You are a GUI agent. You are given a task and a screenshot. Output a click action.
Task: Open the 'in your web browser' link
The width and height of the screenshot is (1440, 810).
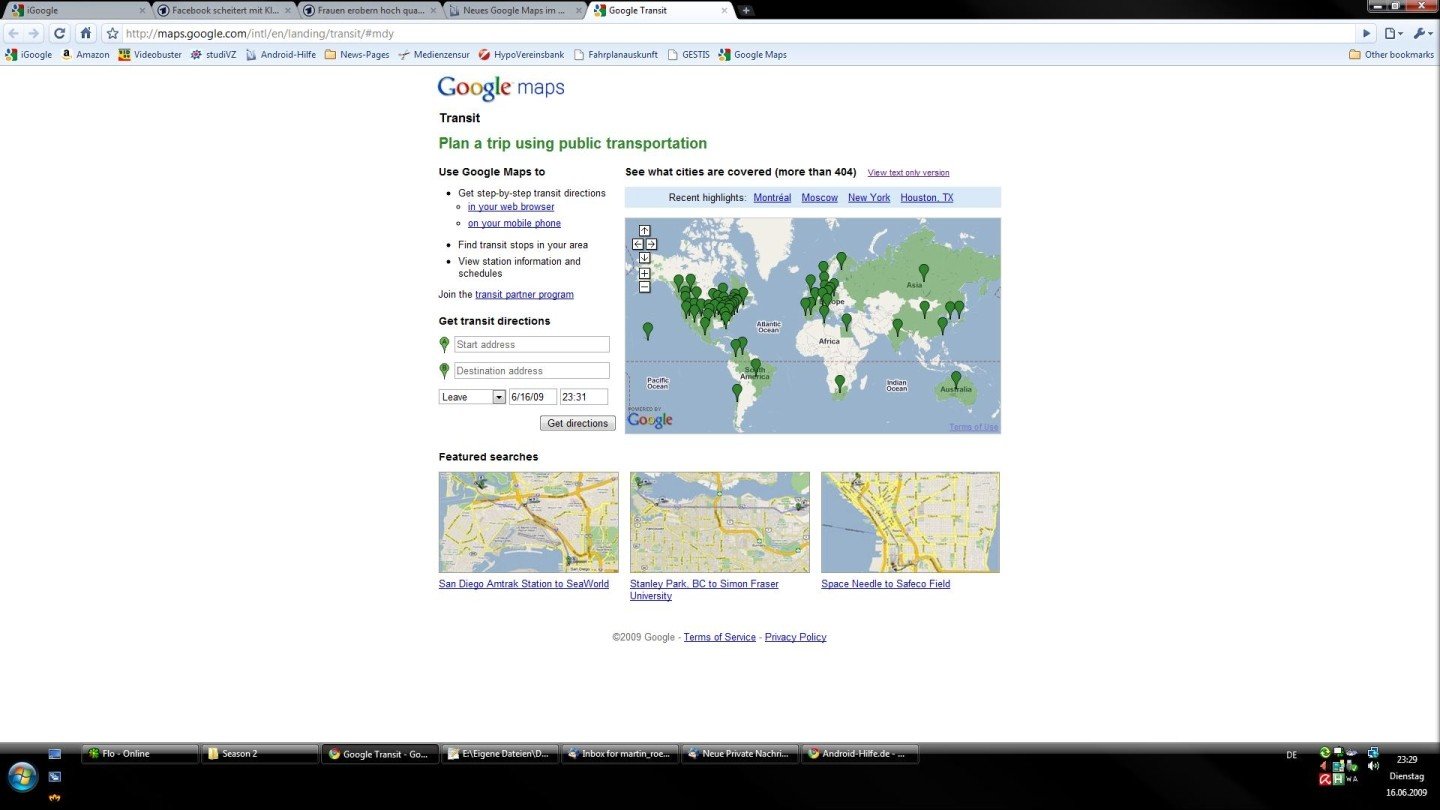511,207
